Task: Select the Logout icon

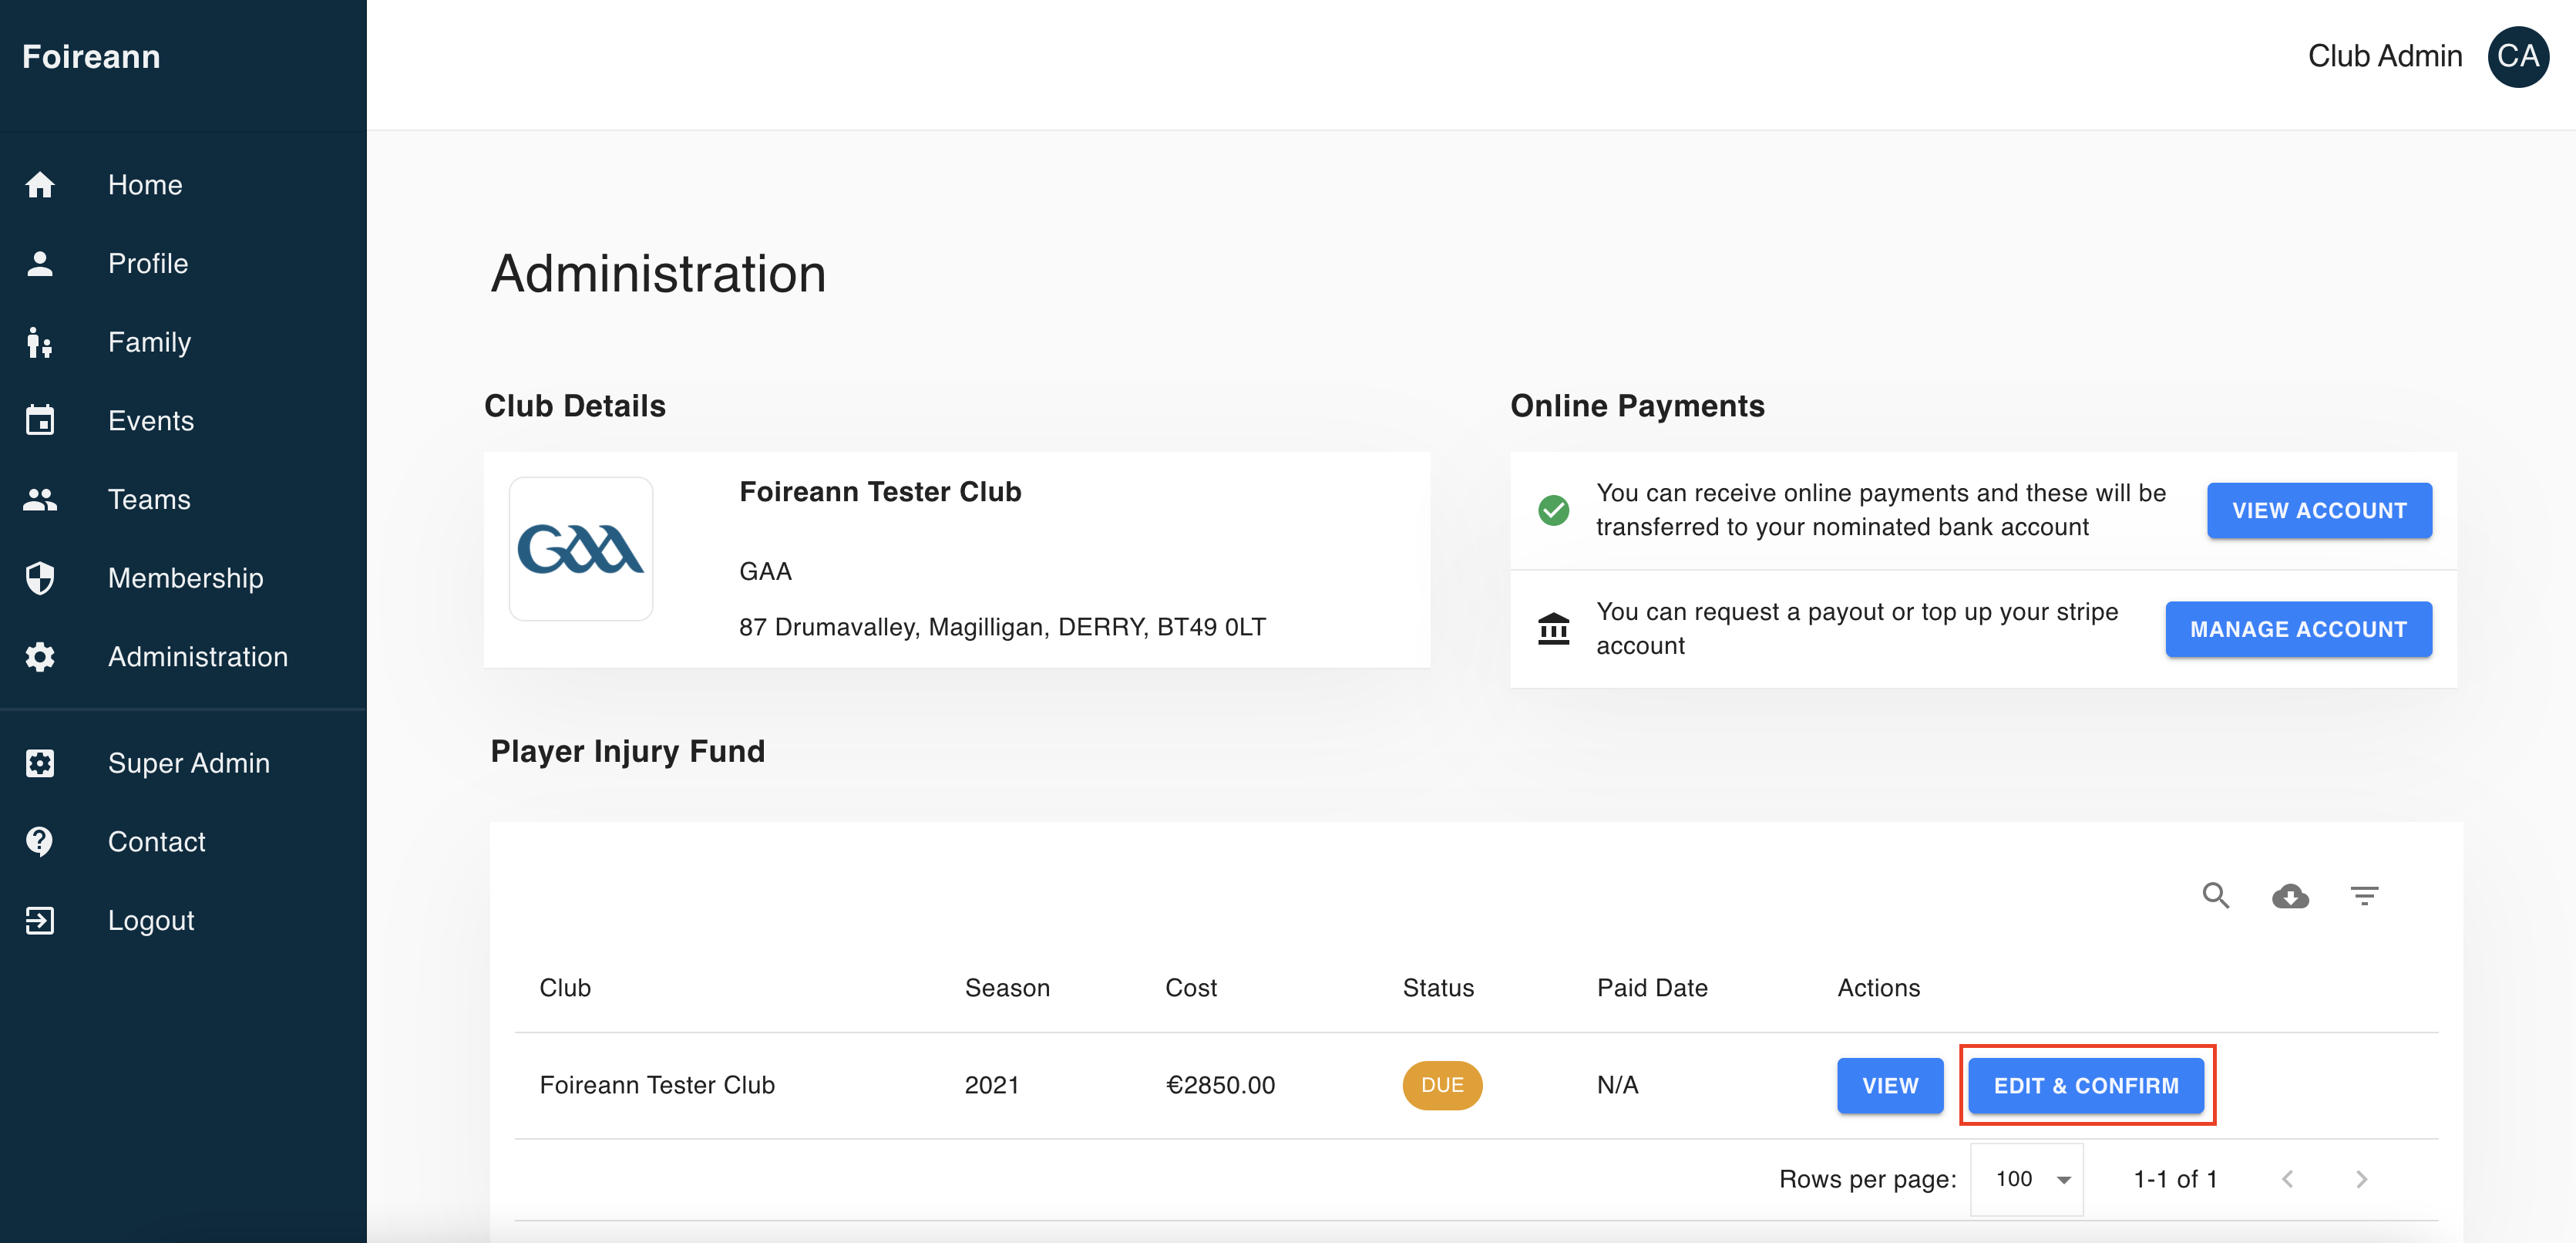Action: pyautogui.click(x=41, y=920)
